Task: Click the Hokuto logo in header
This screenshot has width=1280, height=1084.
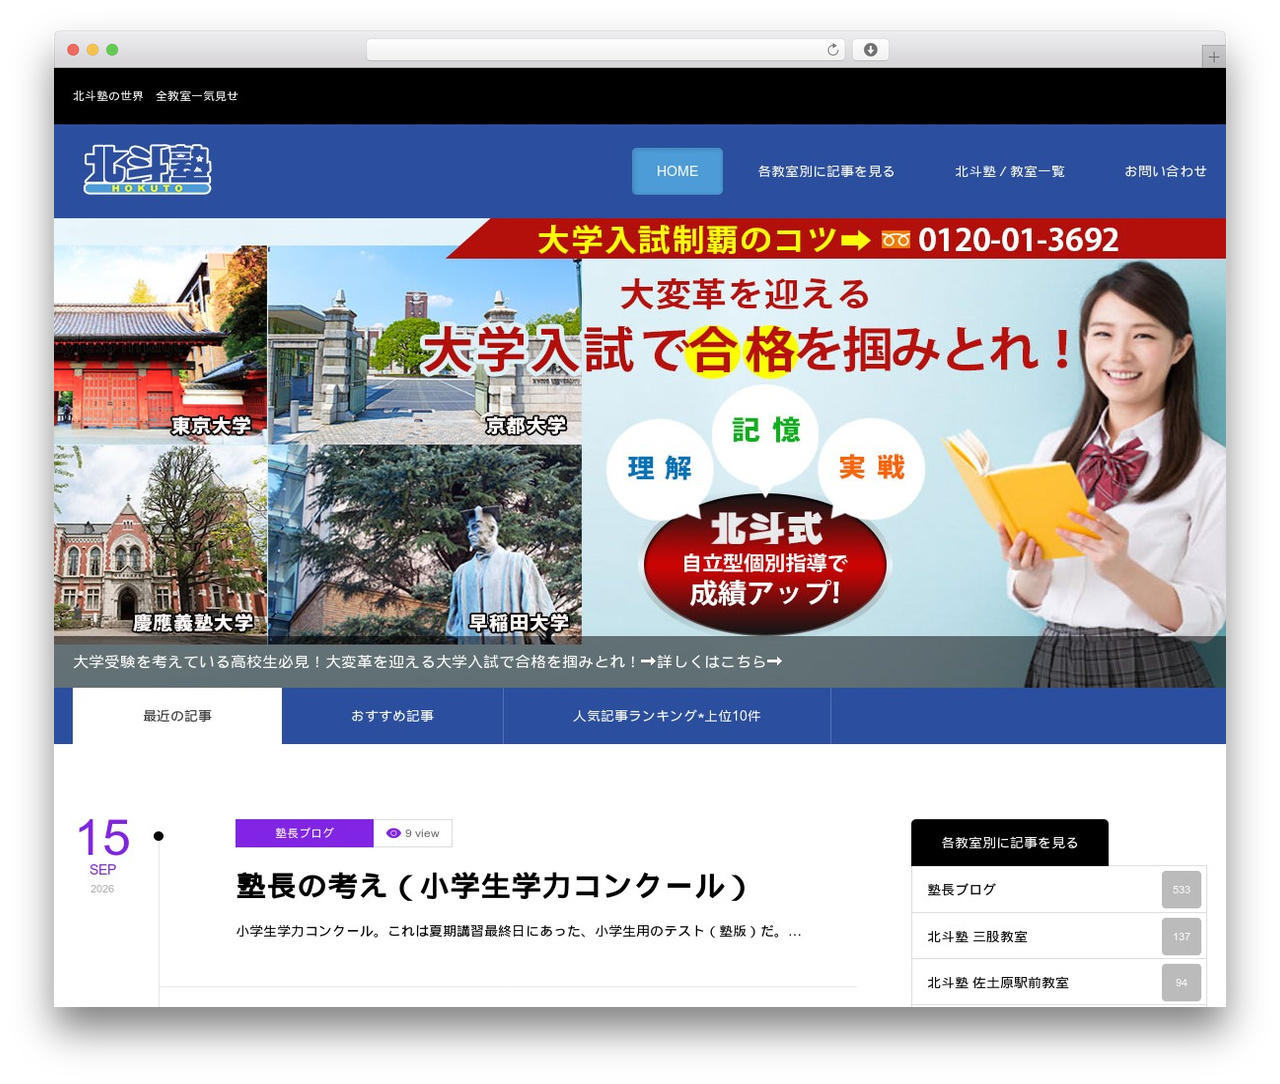Action: (x=148, y=169)
